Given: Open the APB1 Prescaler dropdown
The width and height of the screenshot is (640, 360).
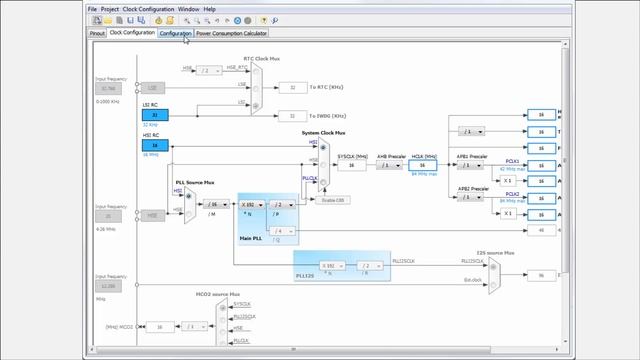Looking at the screenshot, I should [471, 165].
